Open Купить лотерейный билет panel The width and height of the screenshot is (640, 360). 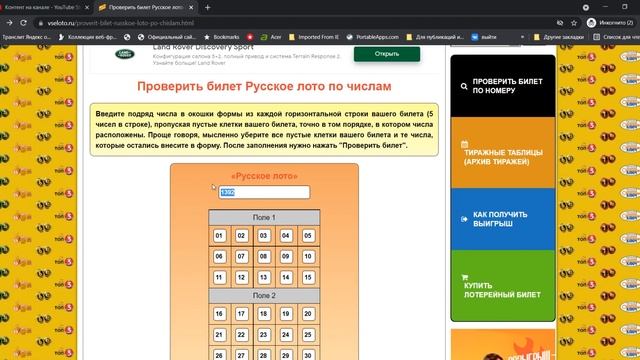(503, 286)
